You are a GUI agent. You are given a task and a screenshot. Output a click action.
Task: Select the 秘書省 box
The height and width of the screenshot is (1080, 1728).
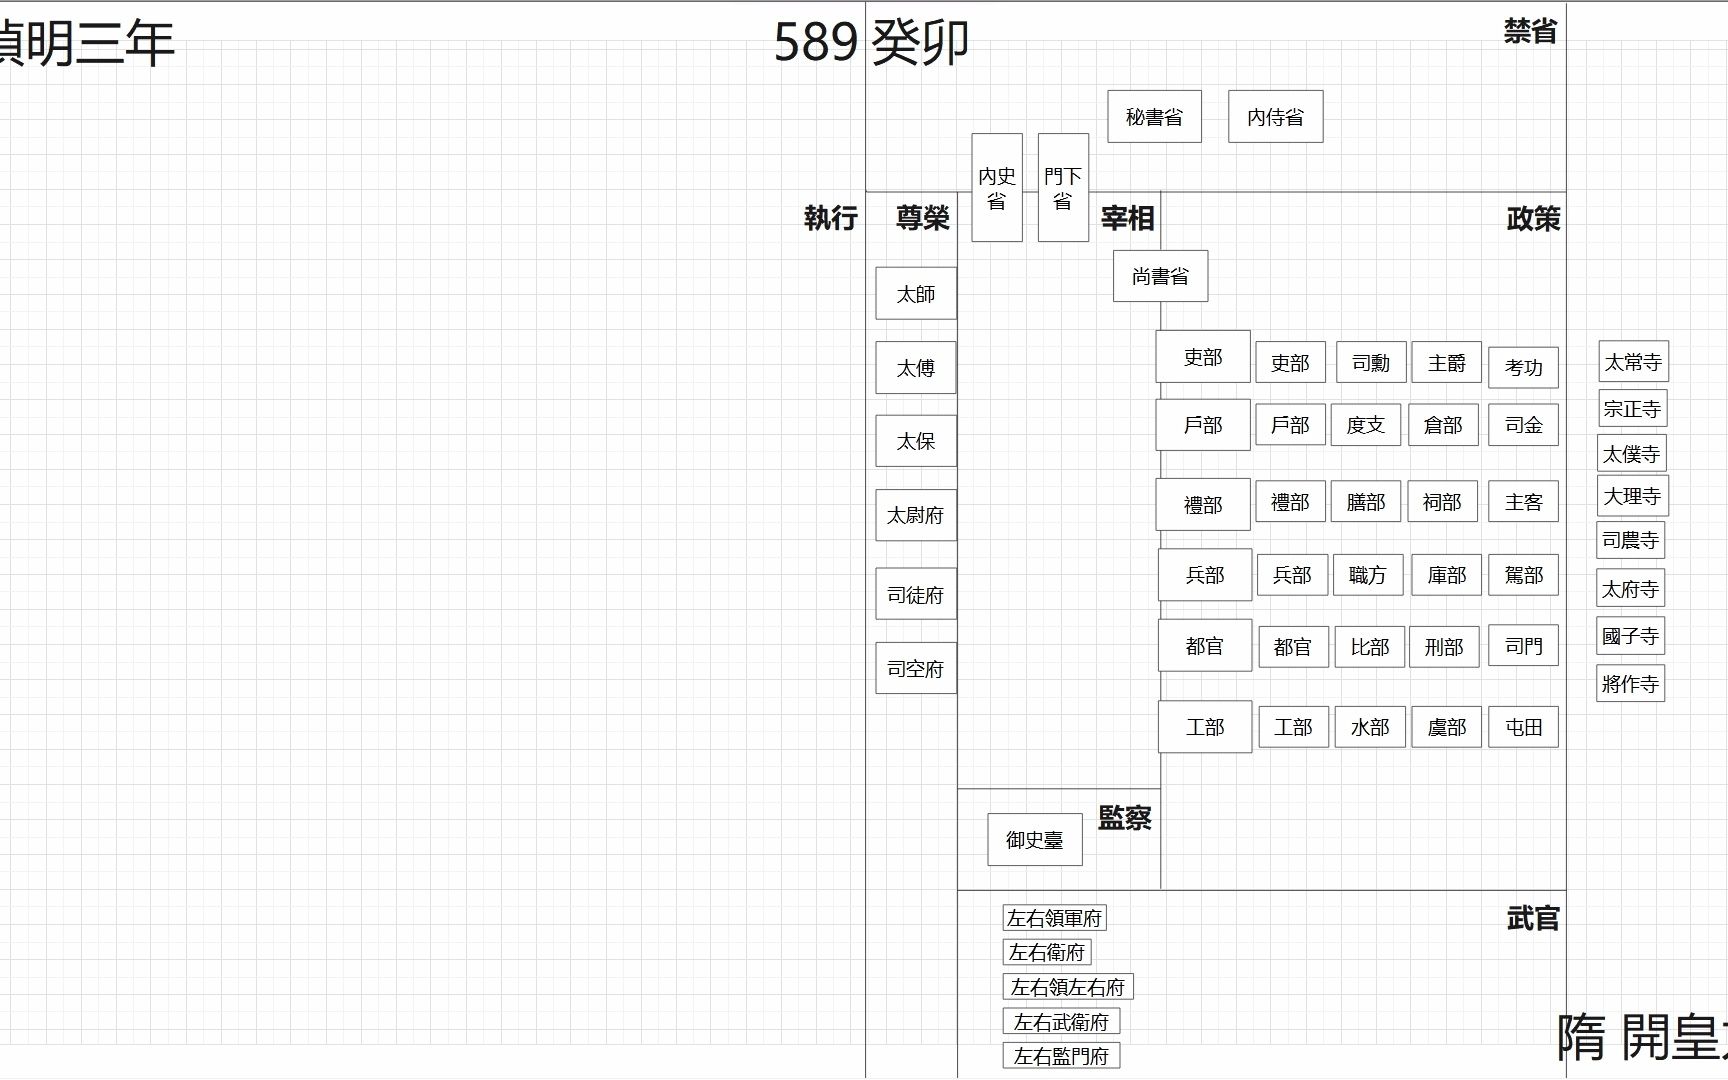[1154, 117]
